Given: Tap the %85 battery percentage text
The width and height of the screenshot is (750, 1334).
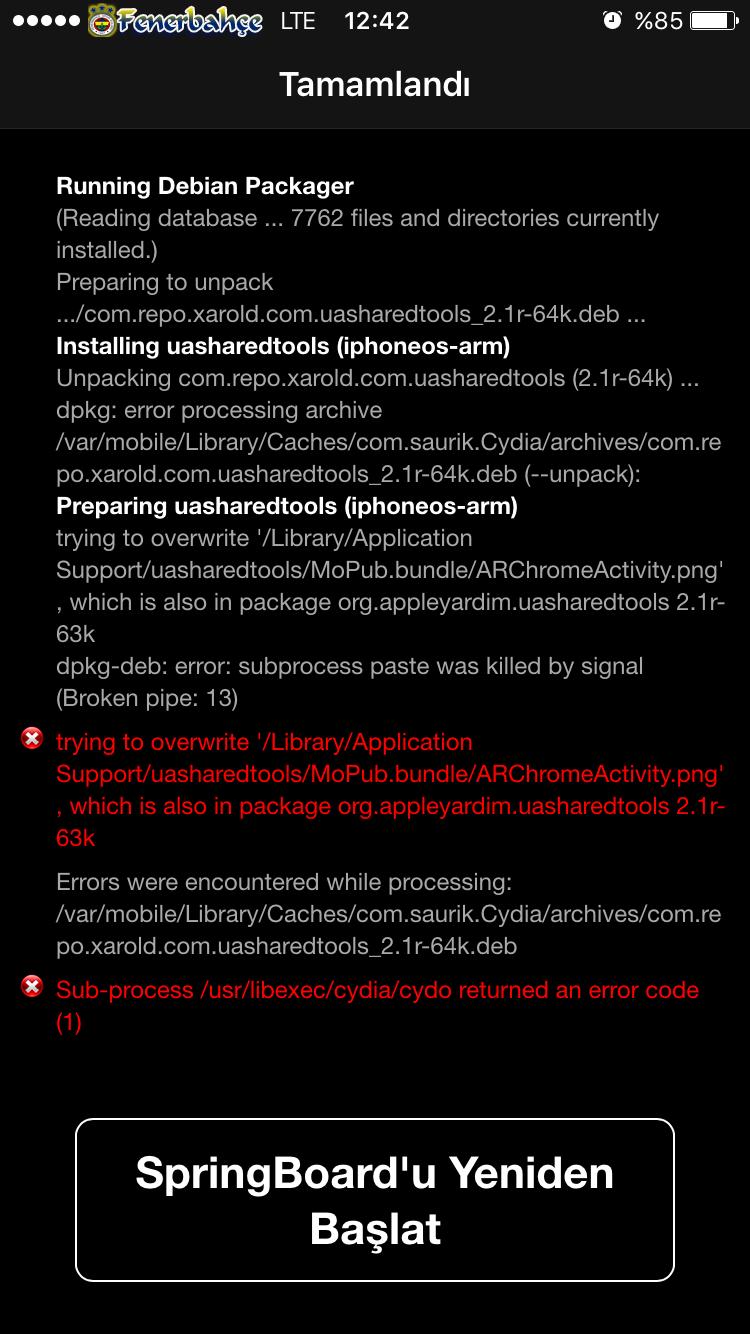Looking at the screenshot, I should (659, 21).
